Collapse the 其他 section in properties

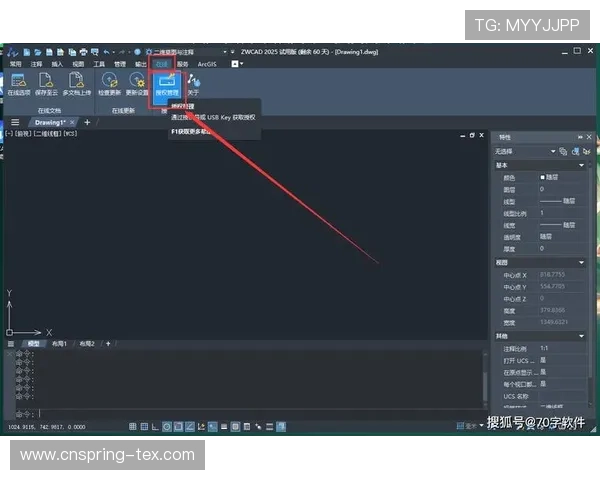581,336
